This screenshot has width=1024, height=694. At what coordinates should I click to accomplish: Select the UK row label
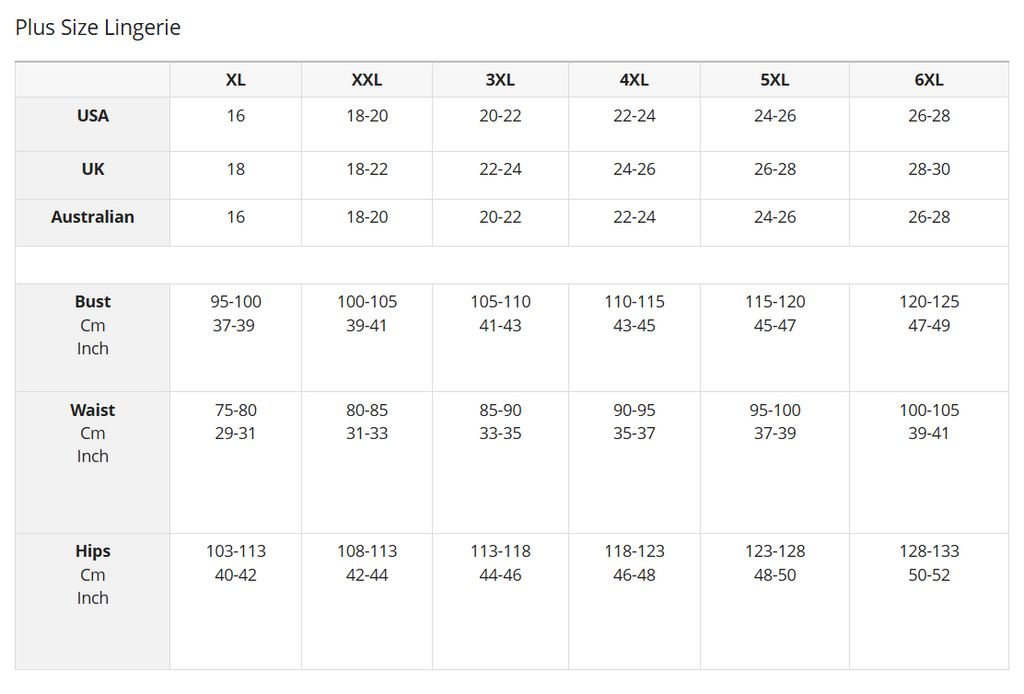[93, 169]
